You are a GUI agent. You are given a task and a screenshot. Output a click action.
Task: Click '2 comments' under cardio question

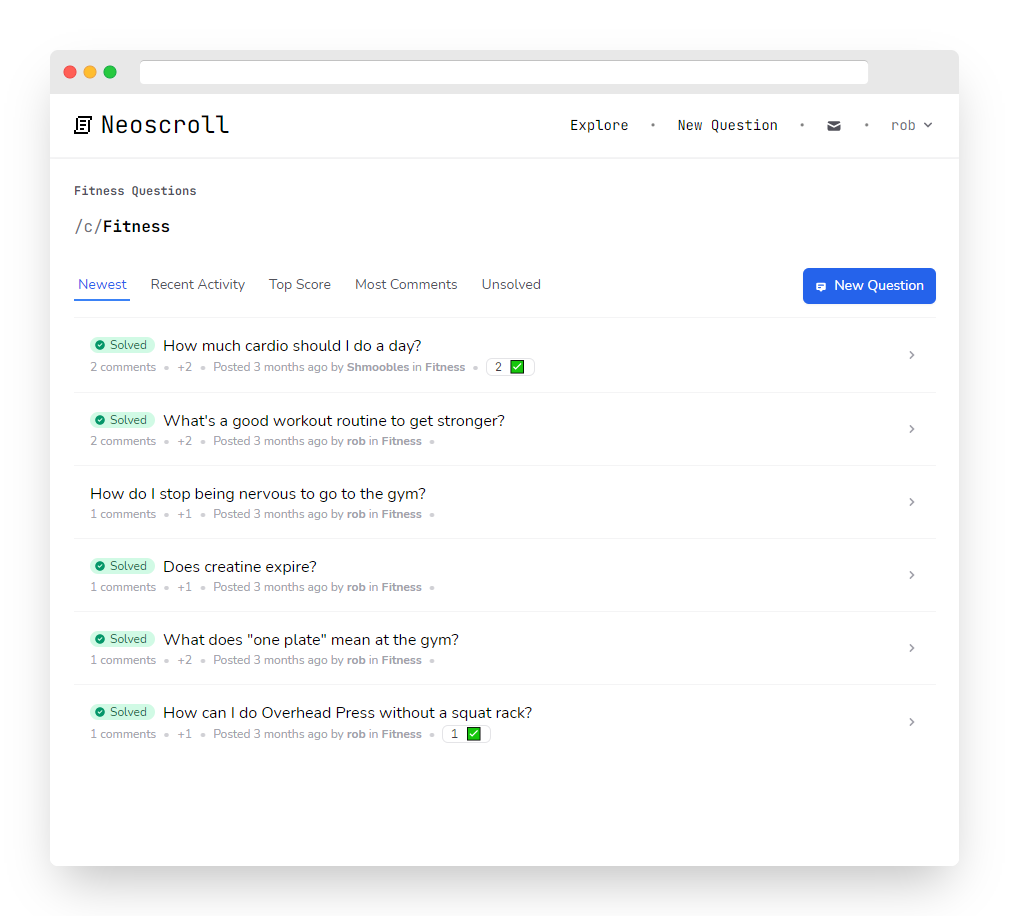point(123,367)
